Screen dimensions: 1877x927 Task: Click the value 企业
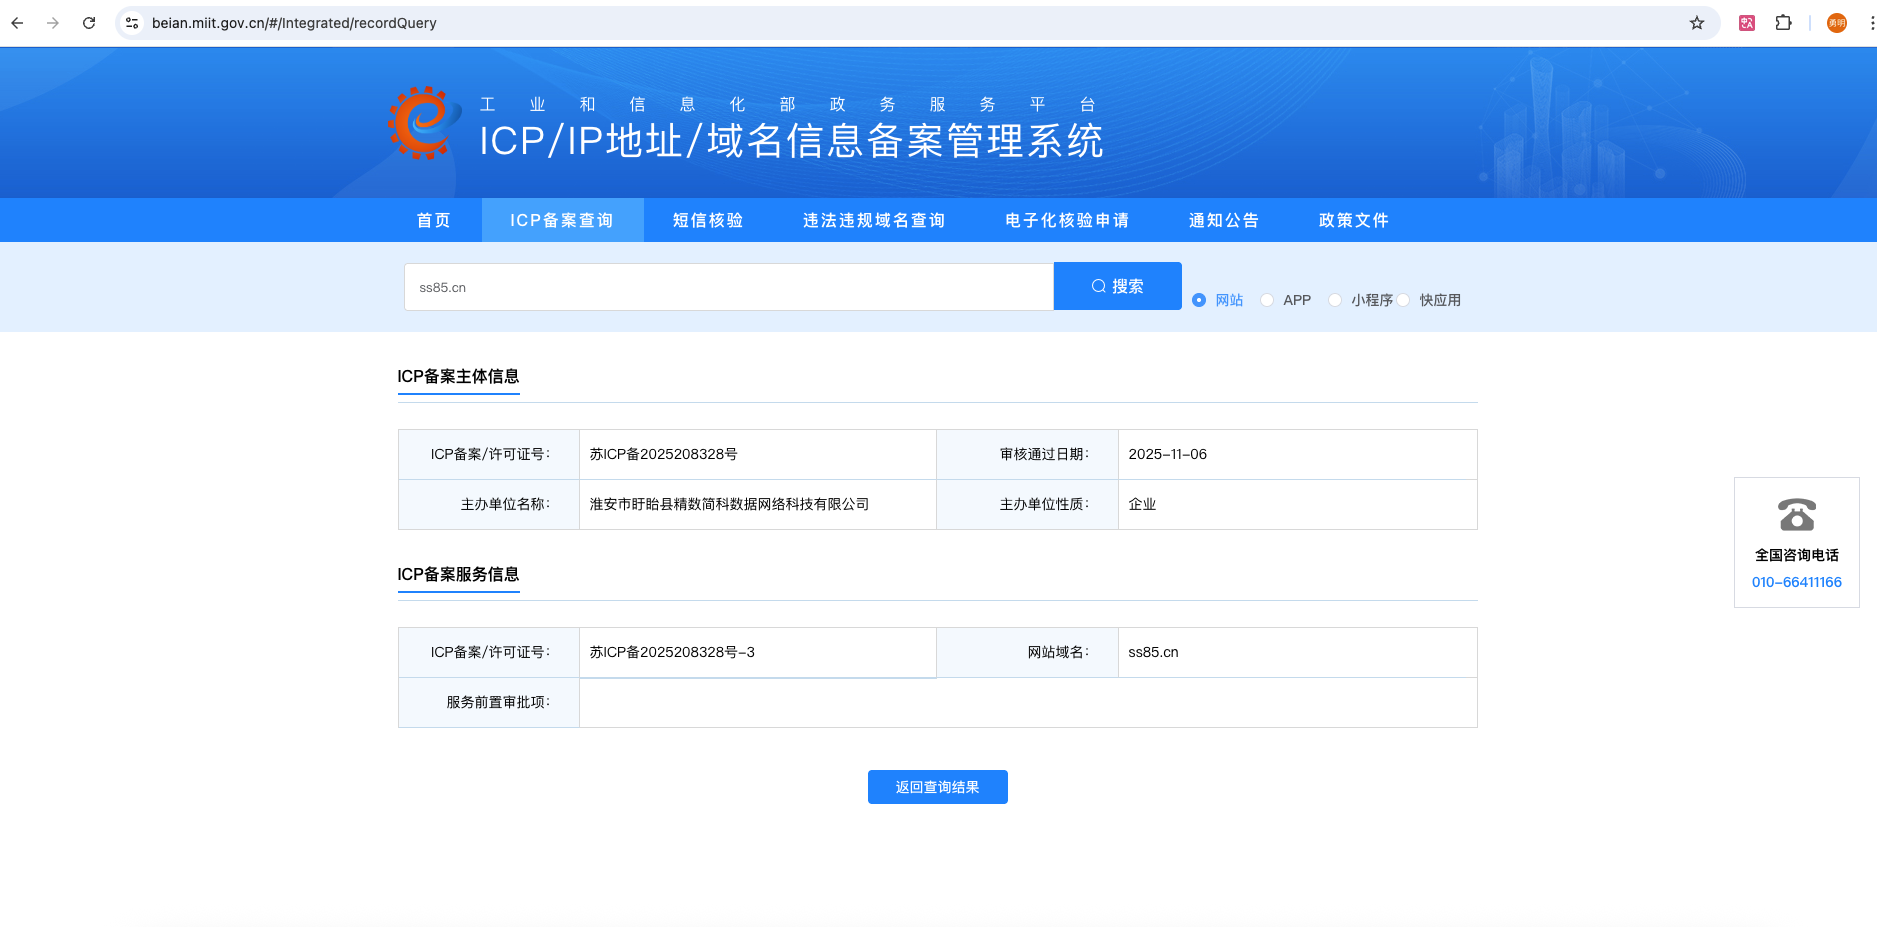point(1142,504)
